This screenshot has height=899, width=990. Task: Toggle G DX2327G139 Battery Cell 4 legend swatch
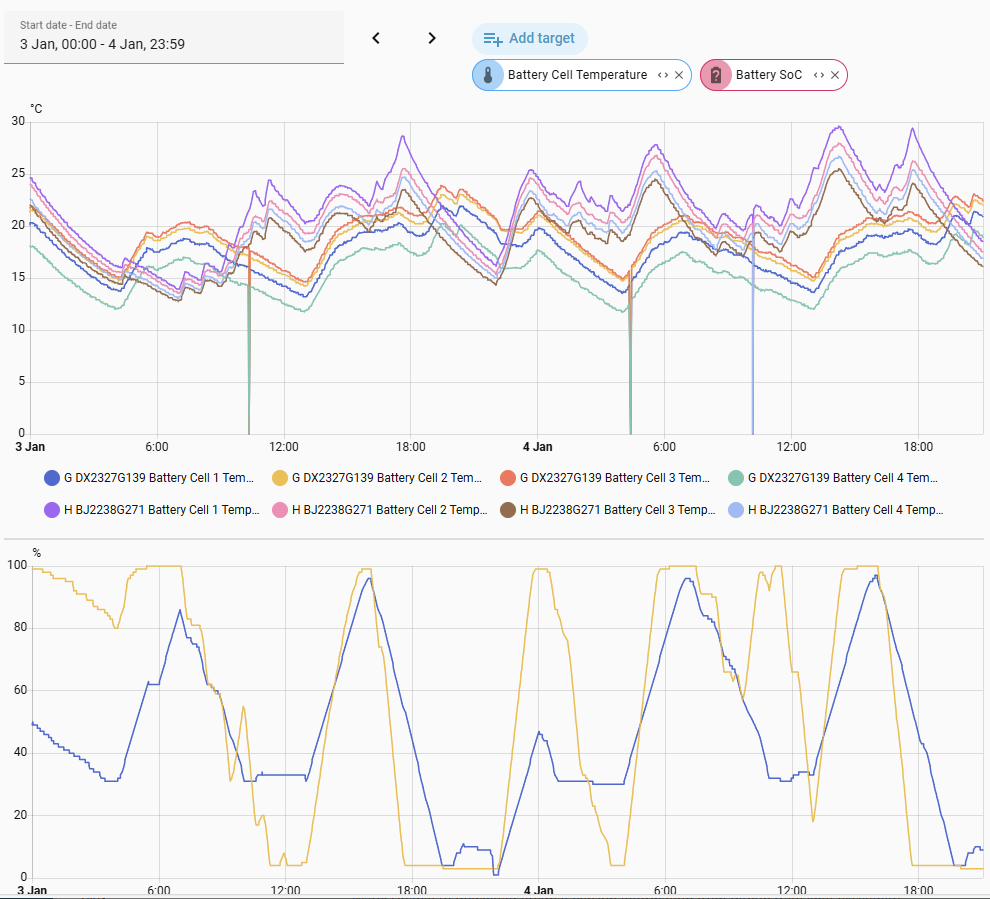(736, 478)
